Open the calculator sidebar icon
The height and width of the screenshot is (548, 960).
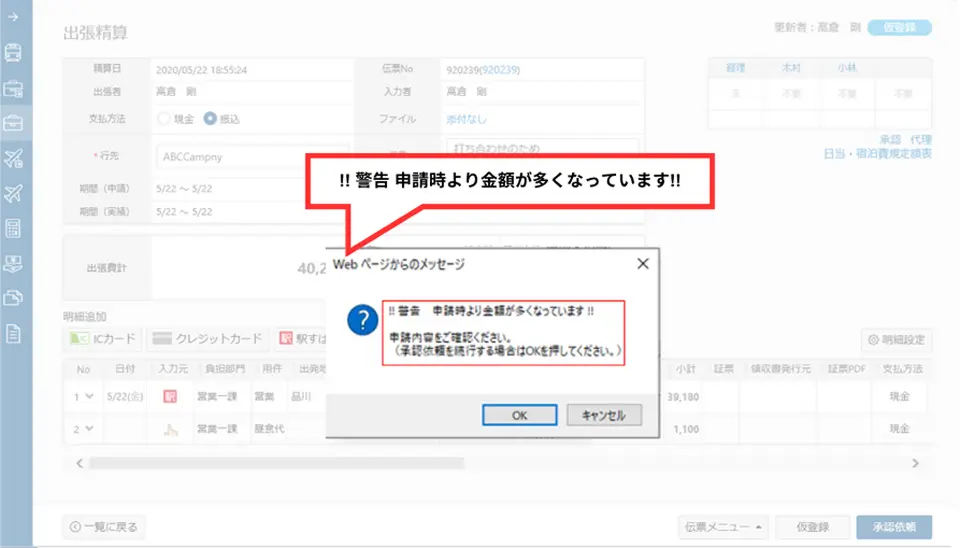tap(13, 228)
